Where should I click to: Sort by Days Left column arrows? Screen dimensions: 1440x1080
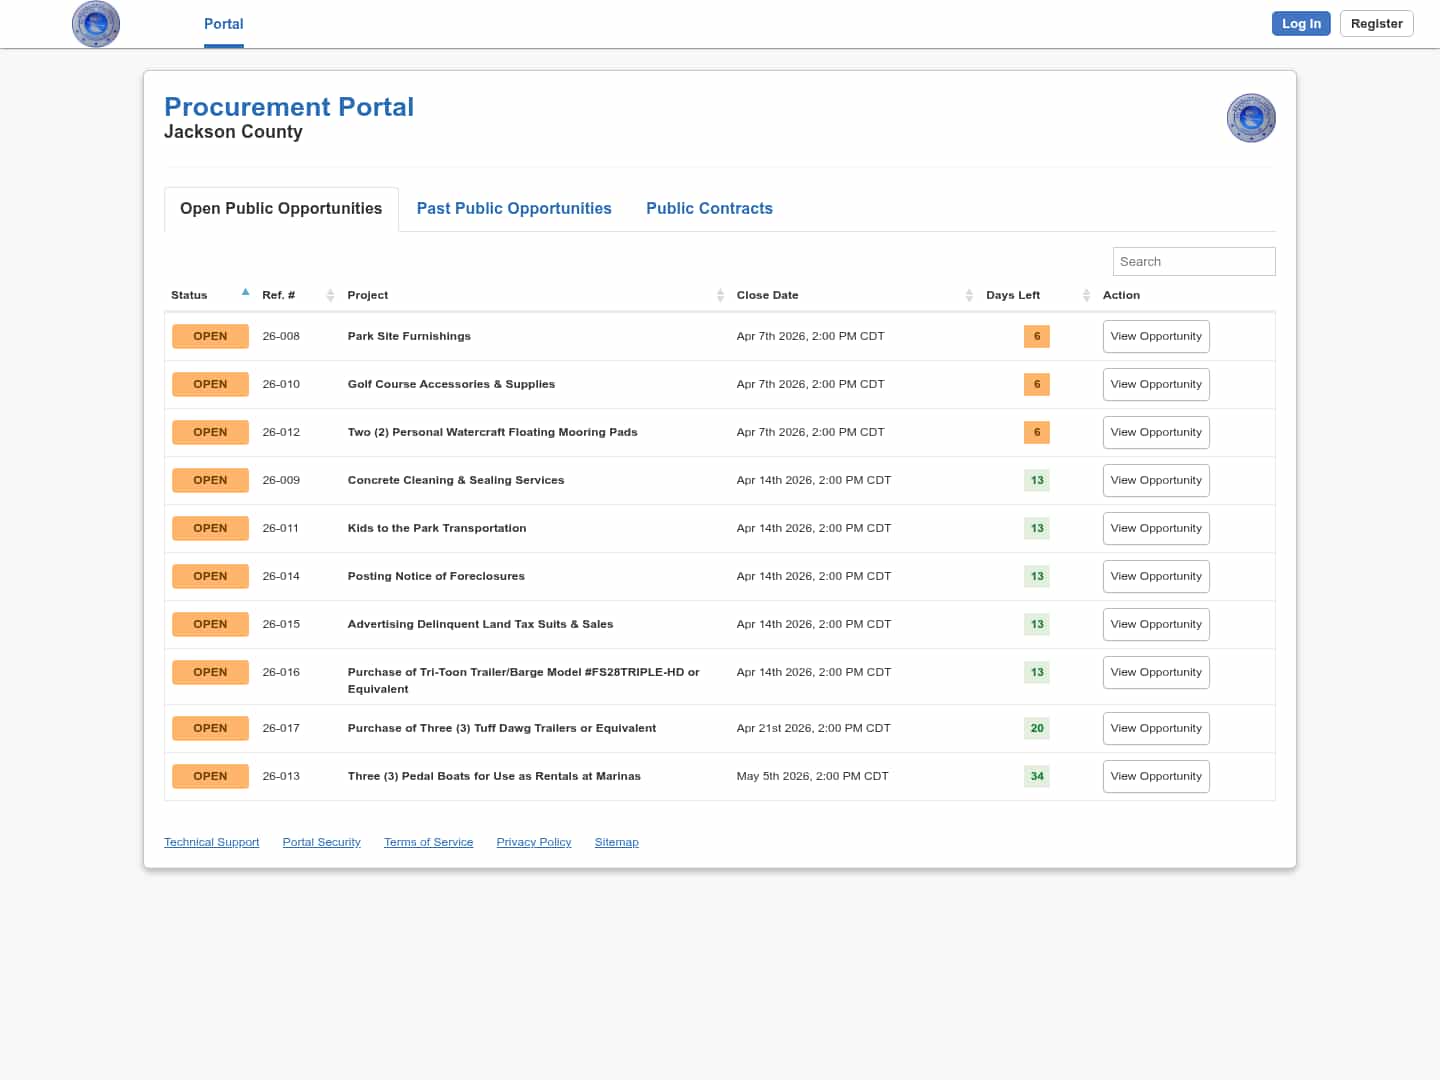tap(1086, 295)
